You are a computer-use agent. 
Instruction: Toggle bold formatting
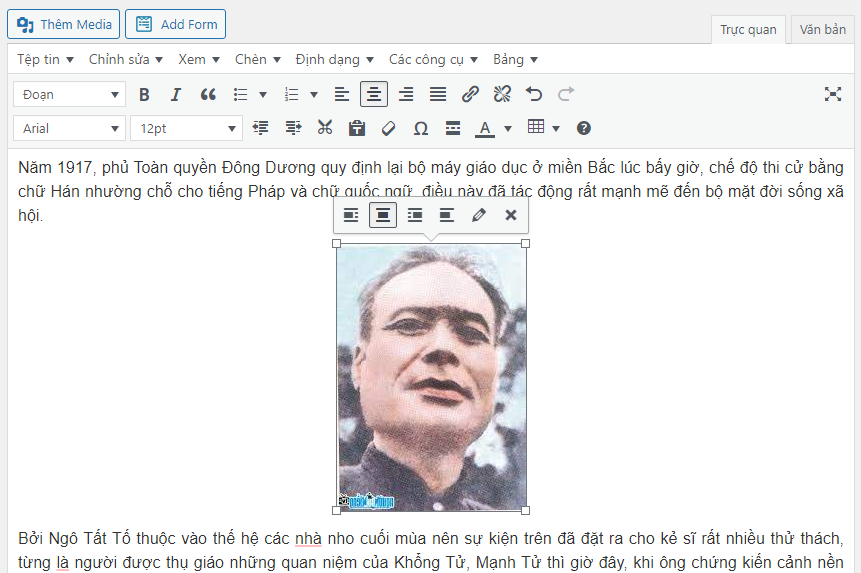coord(144,95)
